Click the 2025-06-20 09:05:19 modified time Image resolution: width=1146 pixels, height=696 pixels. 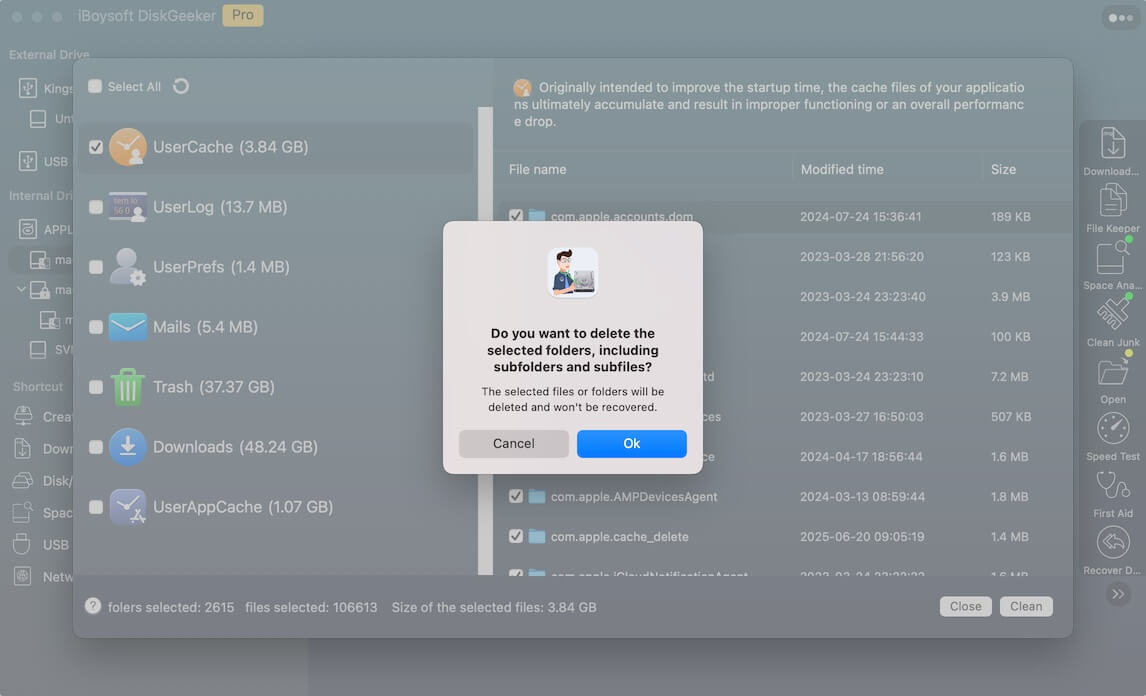pos(862,537)
